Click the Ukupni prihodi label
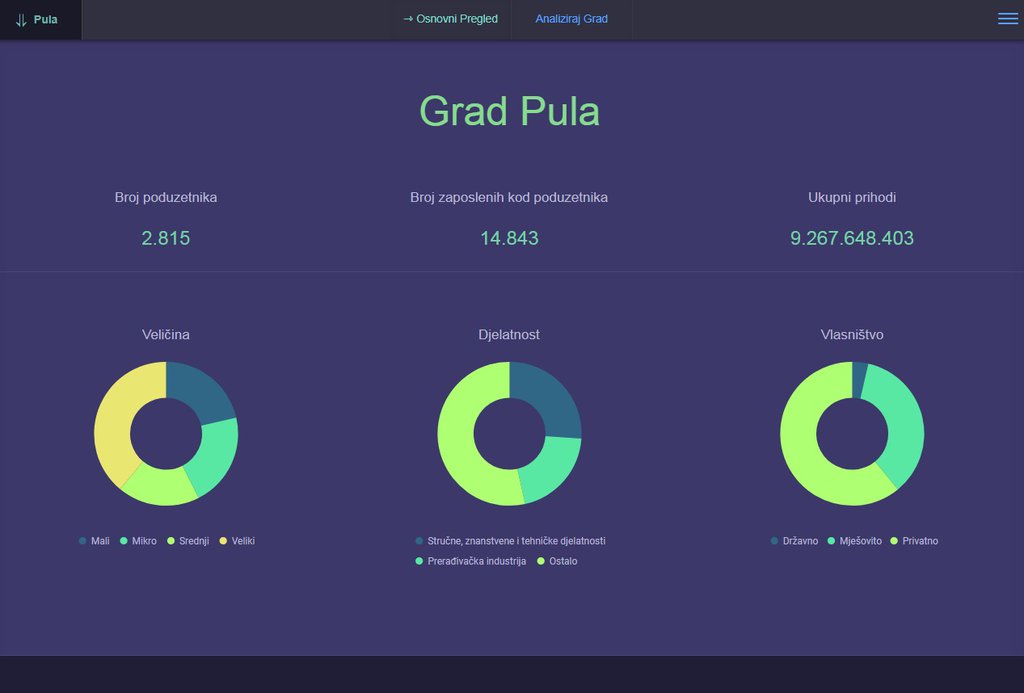This screenshot has width=1024, height=693. click(x=852, y=197)
